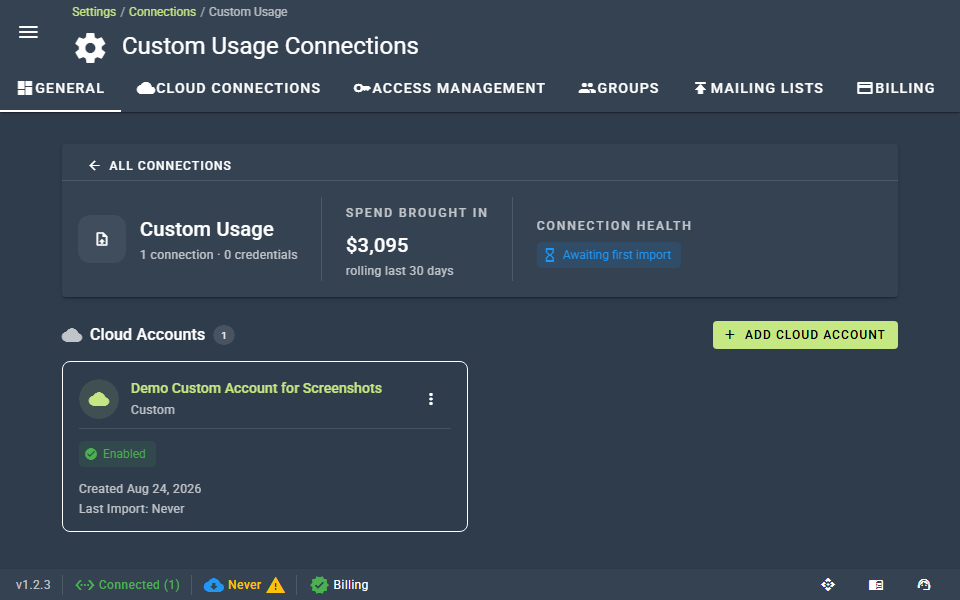Click the yellow warning triangle in status bar
This screenshot has width=960, height=600.
point(276,585)
